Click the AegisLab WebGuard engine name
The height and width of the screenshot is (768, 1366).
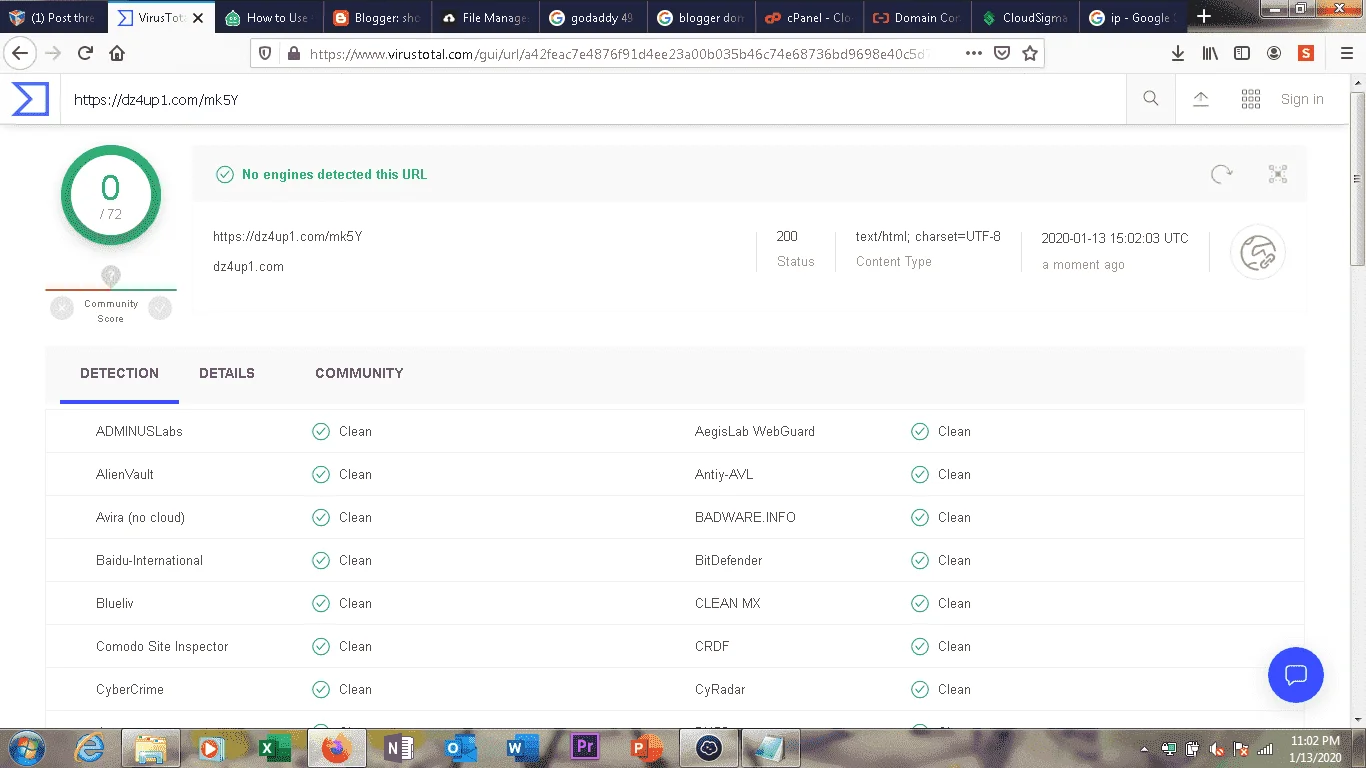755,431
